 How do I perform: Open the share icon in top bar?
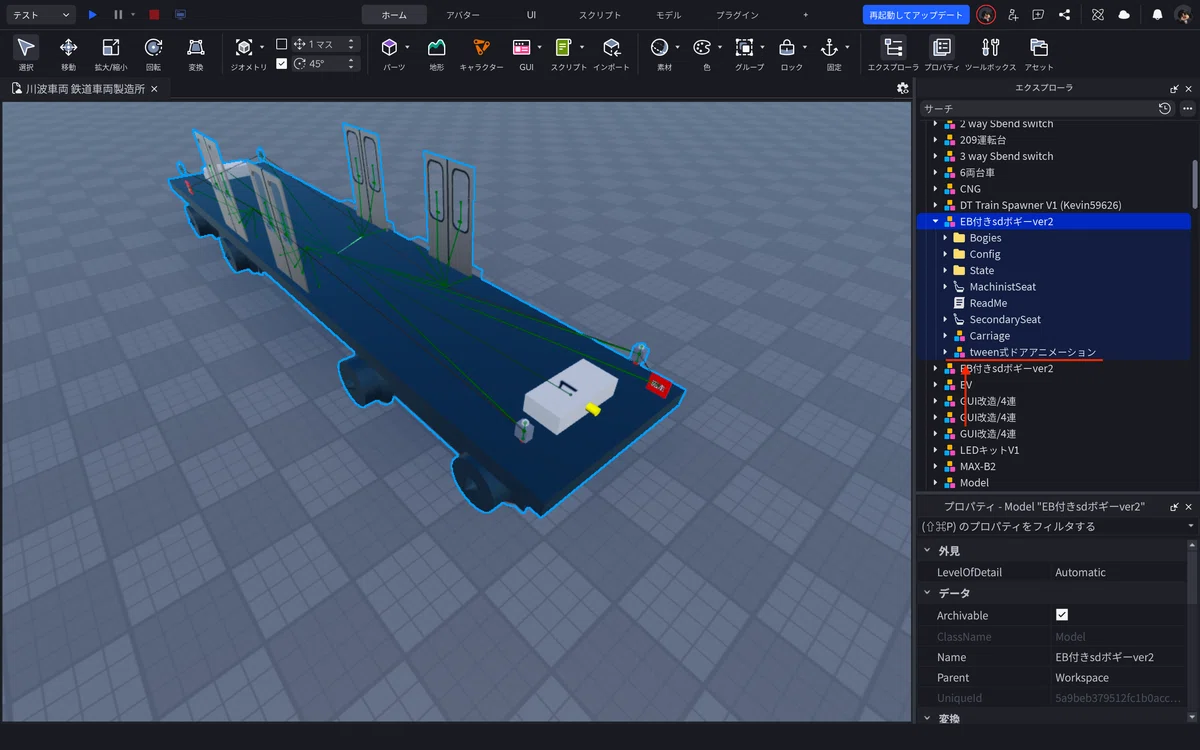point(1064,15)
